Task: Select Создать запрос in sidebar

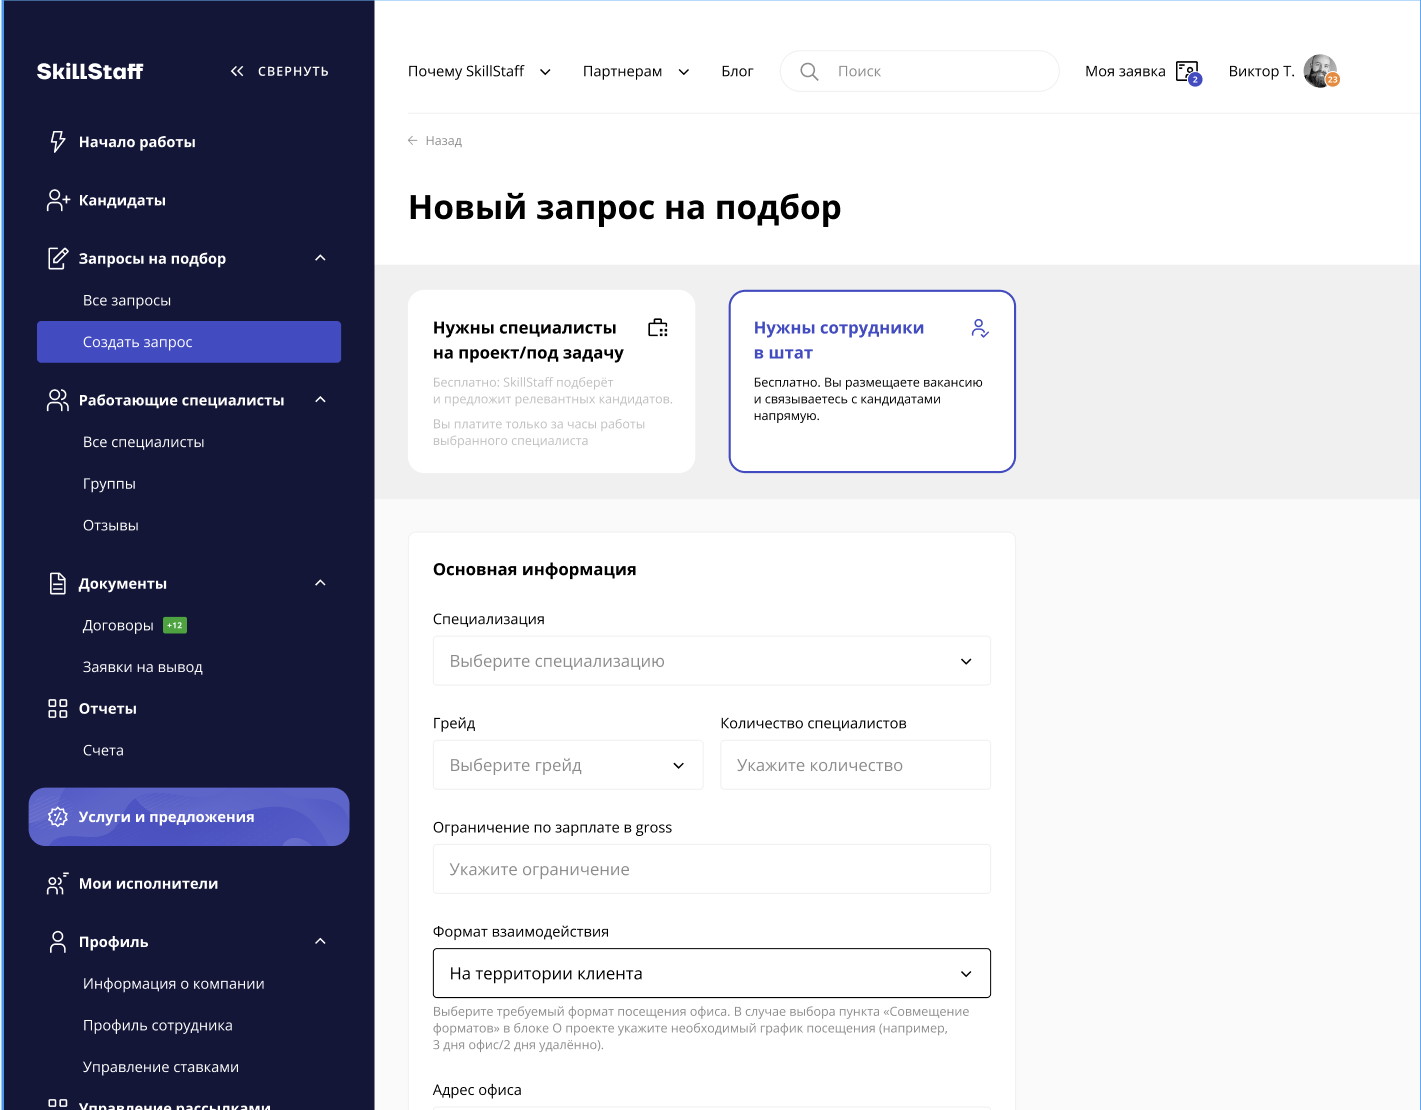Action: point(189,342)
